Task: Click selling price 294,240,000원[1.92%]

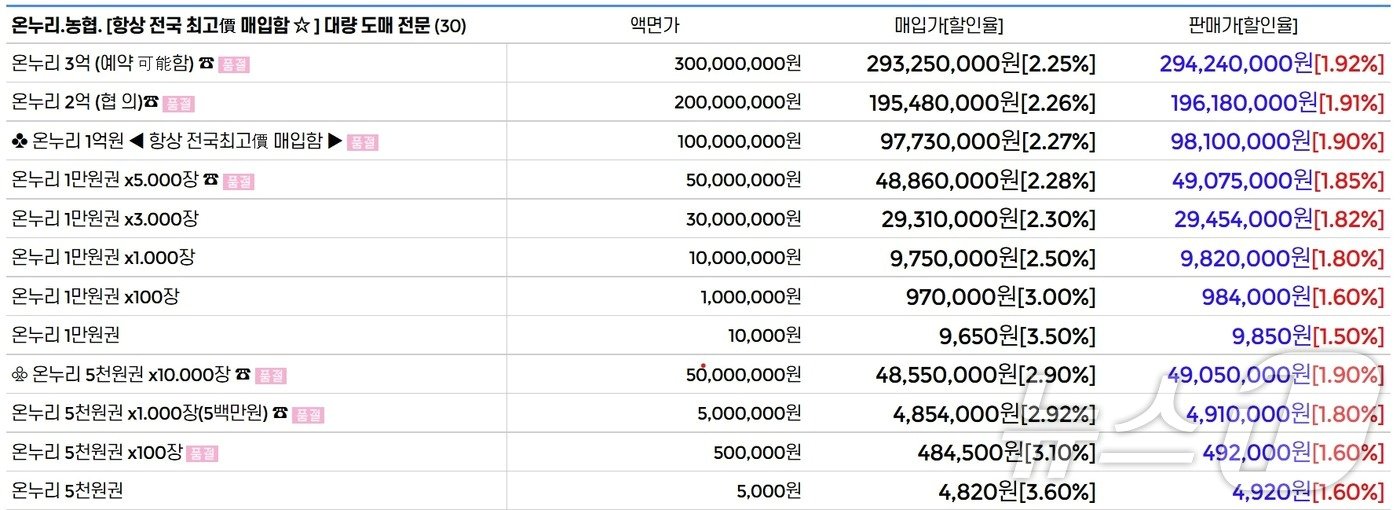Action: click(x=1272, y=64)
